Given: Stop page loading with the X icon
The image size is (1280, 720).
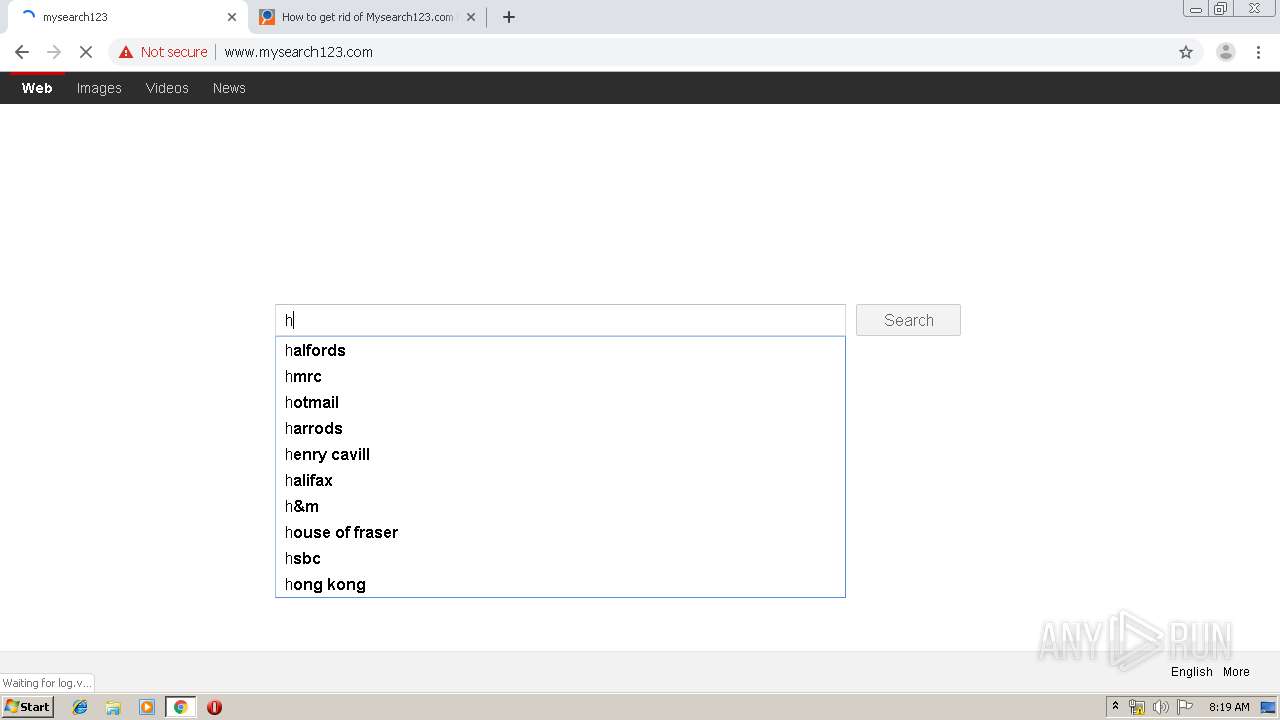Looking at the screenshot, I should coord(86,52).
